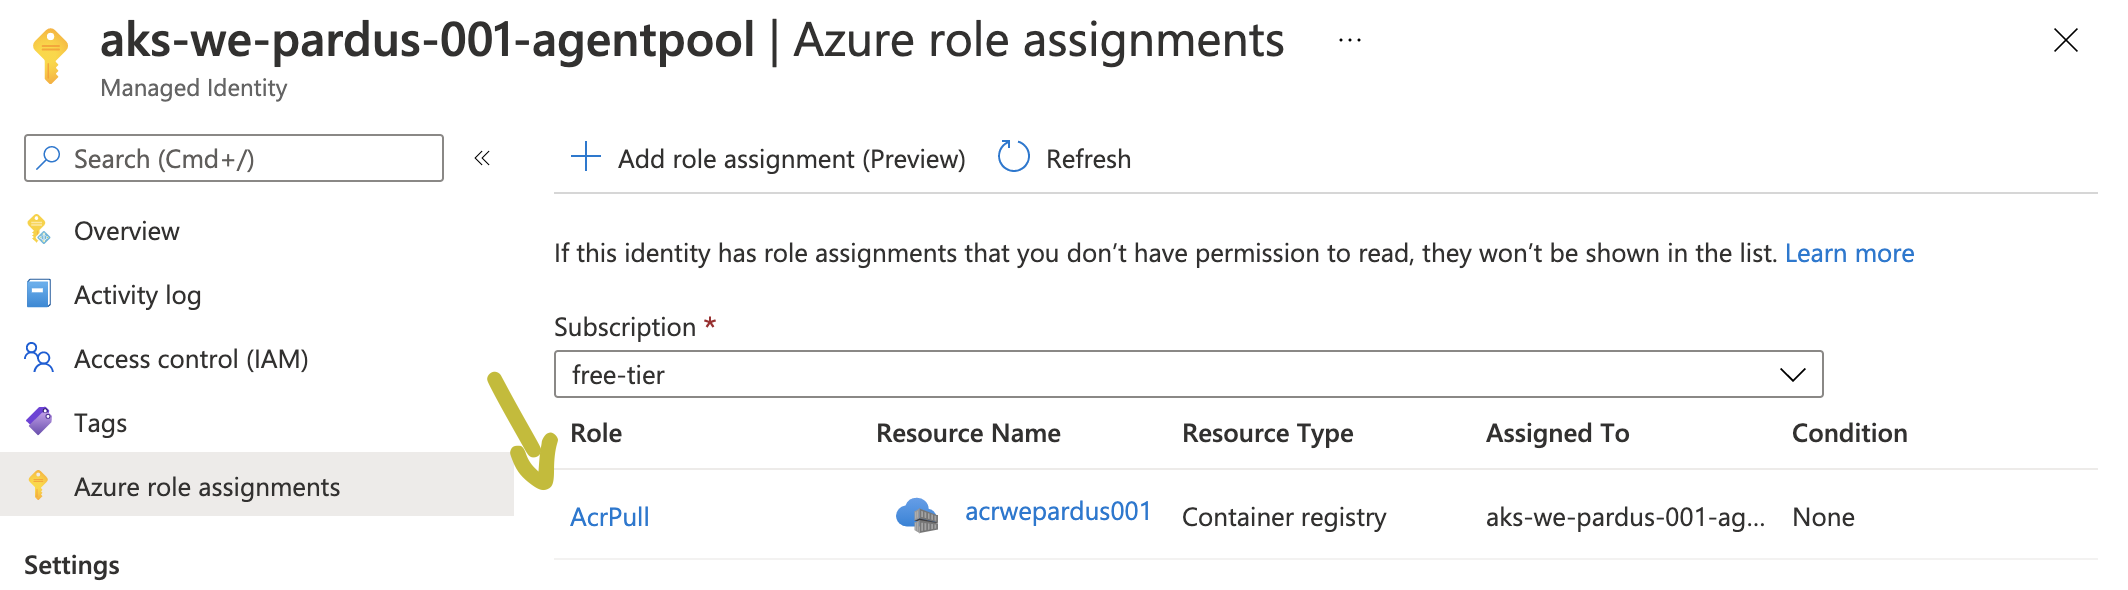Viewport: 2128px width, 590px height.
Task: Click the purple Tags icon
Action: coord(39,422)
